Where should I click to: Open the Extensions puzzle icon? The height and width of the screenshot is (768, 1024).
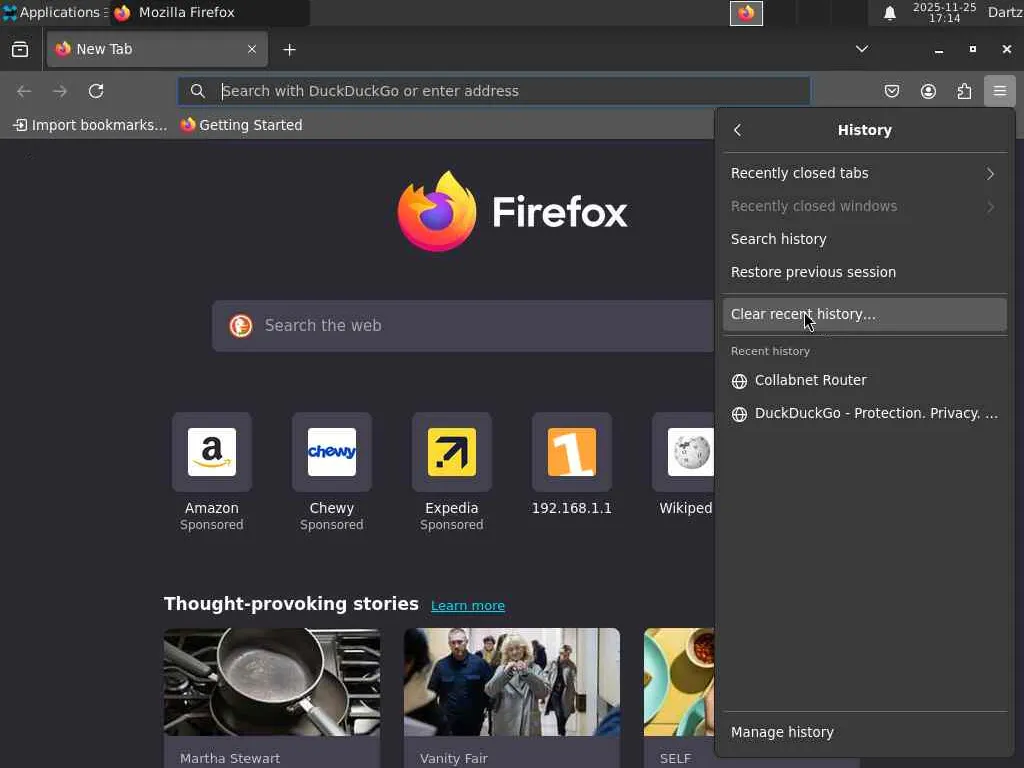pyautogui.click(x=964, y=91)
